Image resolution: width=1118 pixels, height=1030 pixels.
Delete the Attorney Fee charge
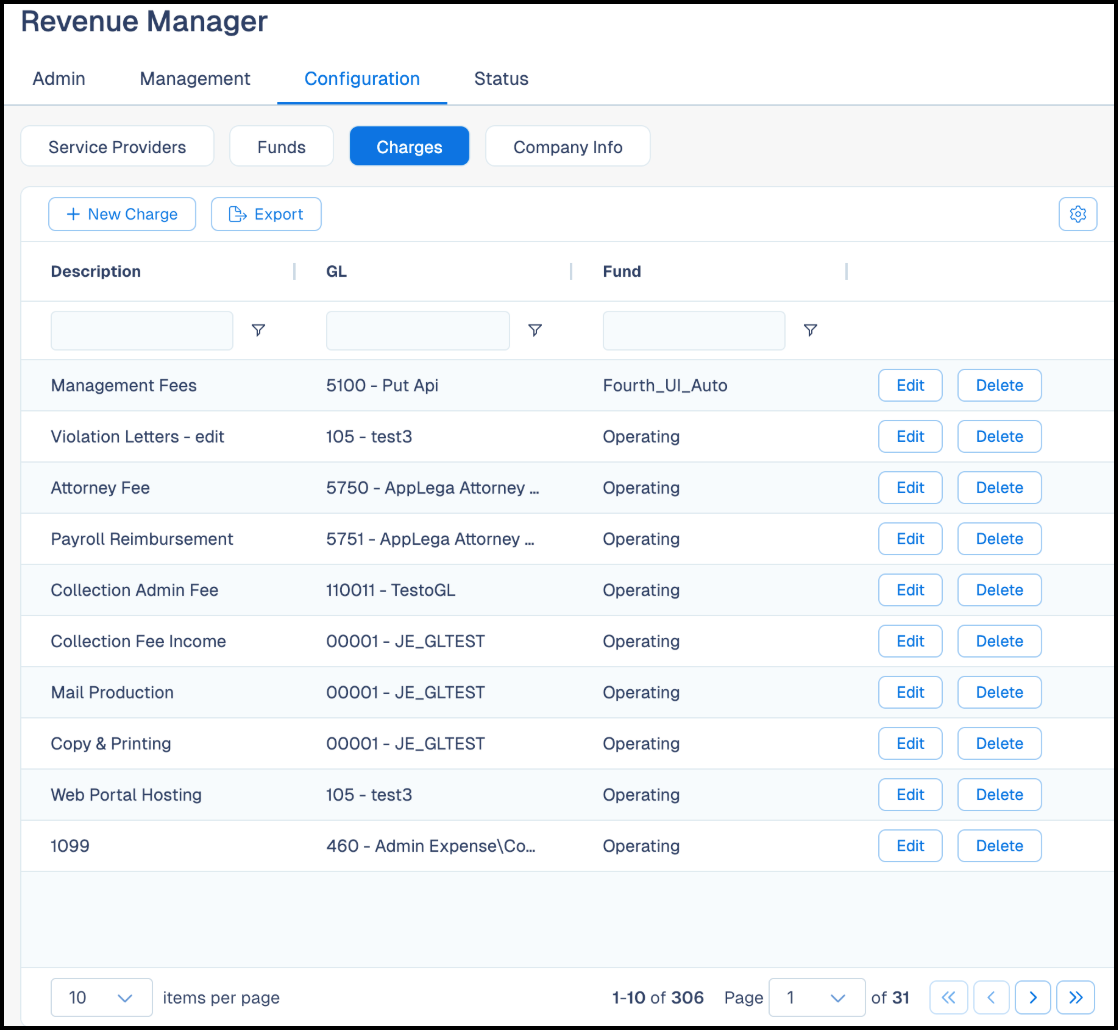coord(999,488)
